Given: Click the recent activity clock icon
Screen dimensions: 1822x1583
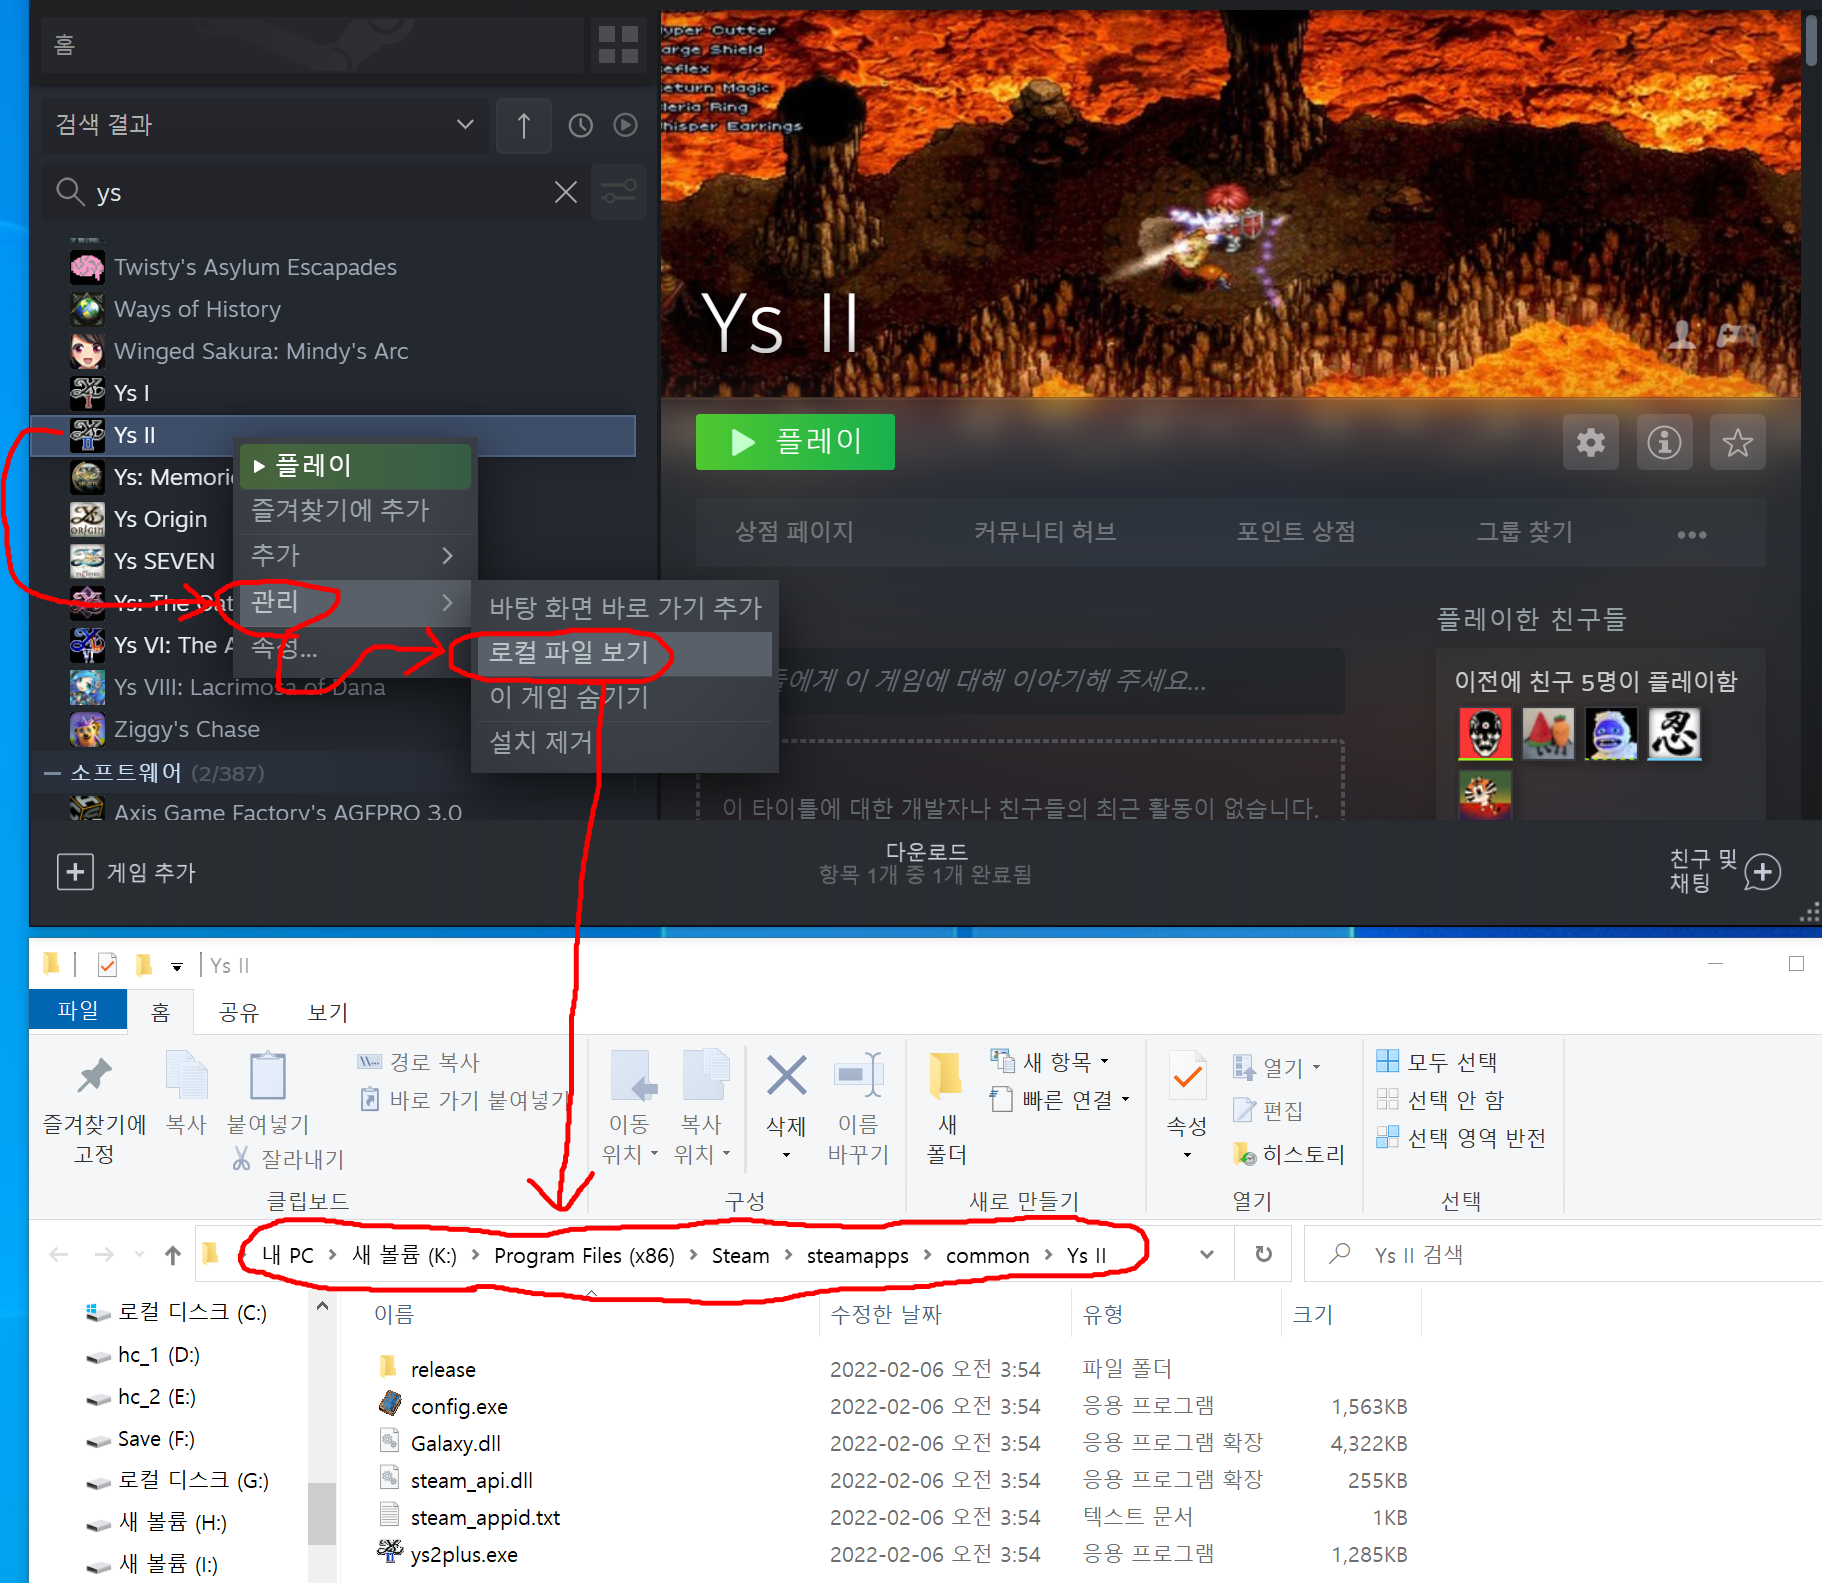Looking at the screenshot, I should 581,125.
